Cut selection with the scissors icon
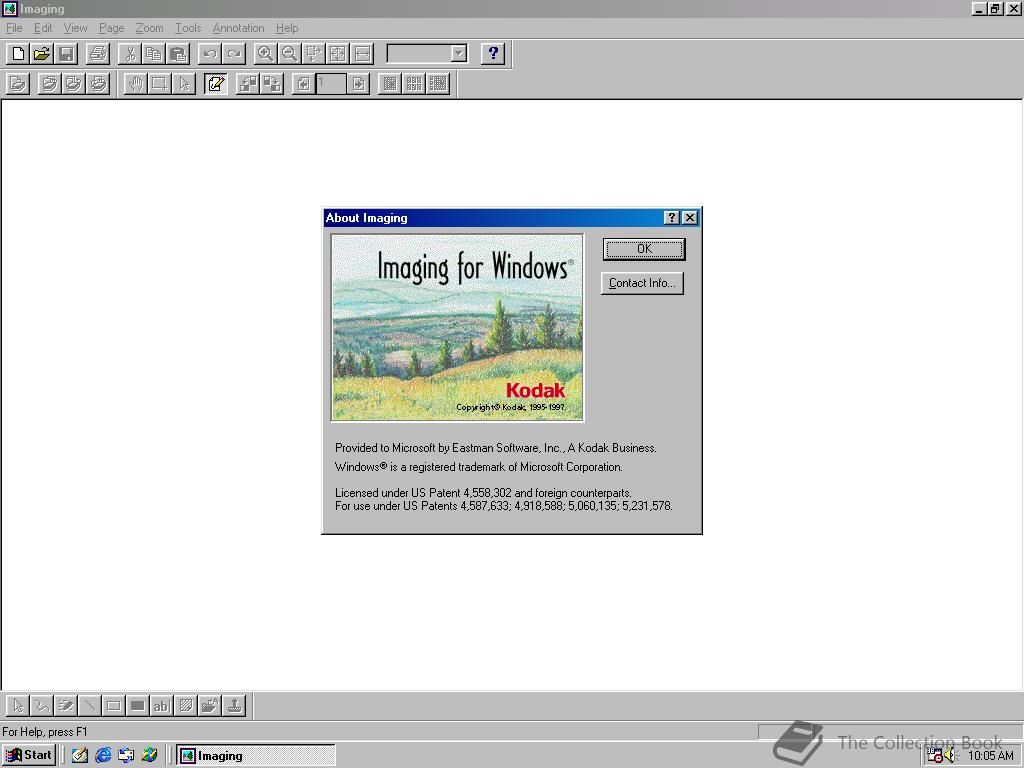 [x=130, y=54]
